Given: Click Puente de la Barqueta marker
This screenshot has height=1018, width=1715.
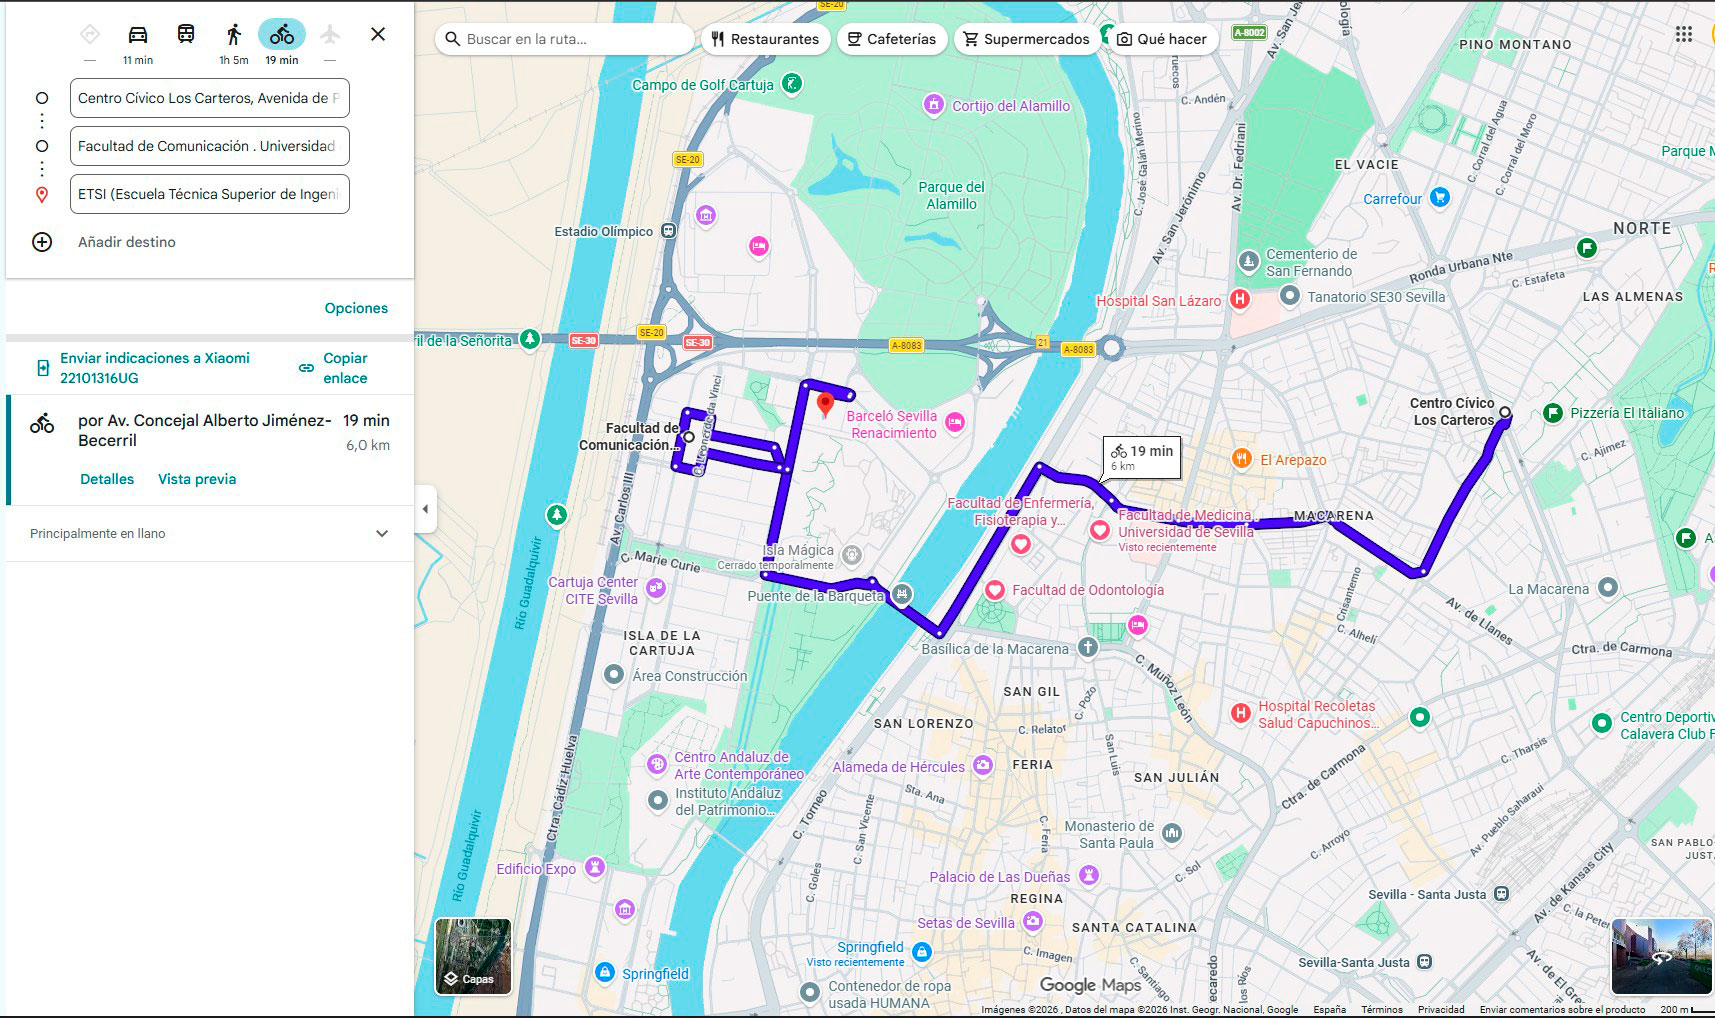Looking at the screenshot, I should (x=902, y=595).
